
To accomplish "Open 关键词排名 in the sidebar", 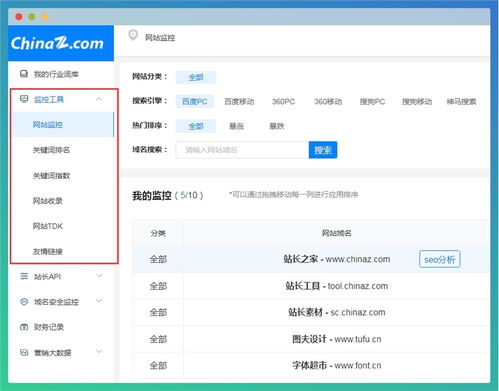I will 51,150.
